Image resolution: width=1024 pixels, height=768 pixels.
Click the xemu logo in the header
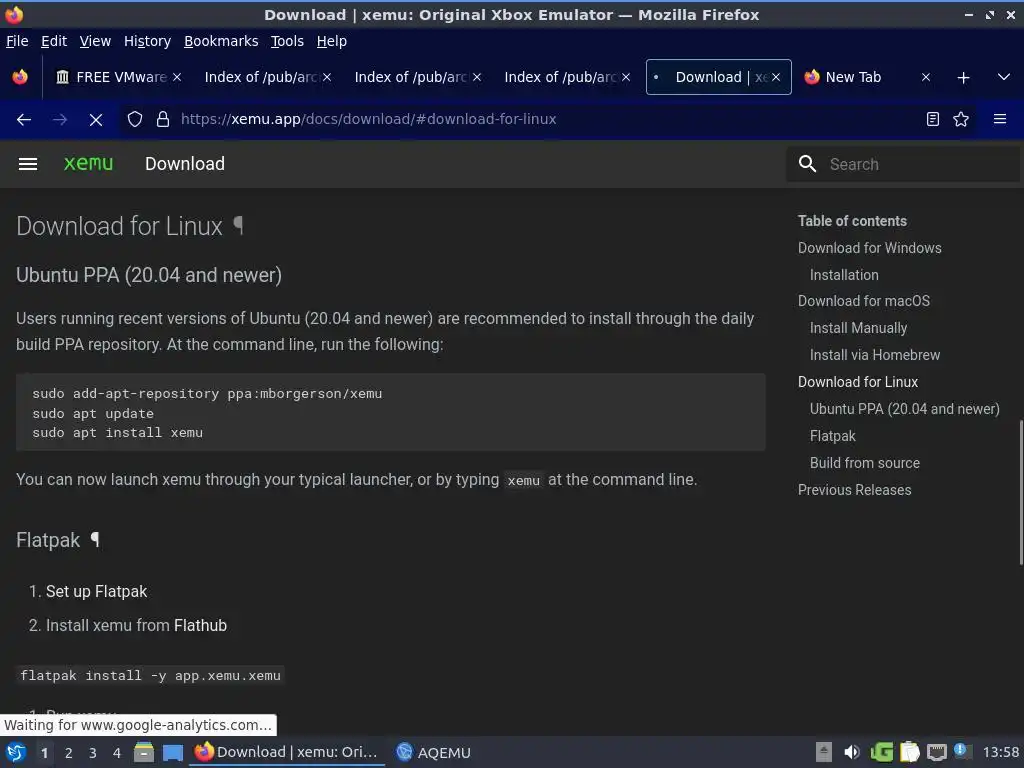pyautogui.click(x=88, y=163)
